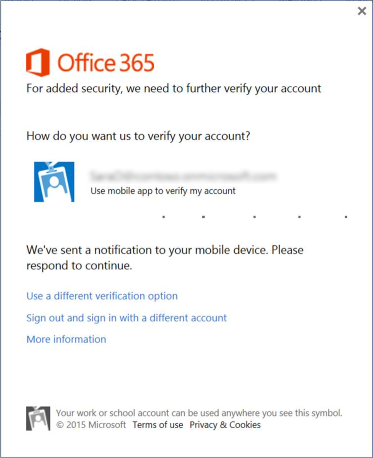Image resolution: width=373 pixels, height=458 pixels.
Task: Click the blurred account email address
Action: [183, 175]
